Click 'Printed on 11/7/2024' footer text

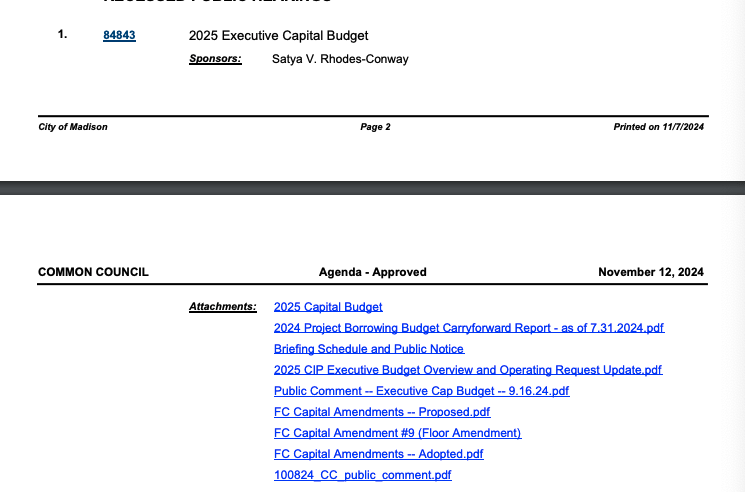click(659, 127)
